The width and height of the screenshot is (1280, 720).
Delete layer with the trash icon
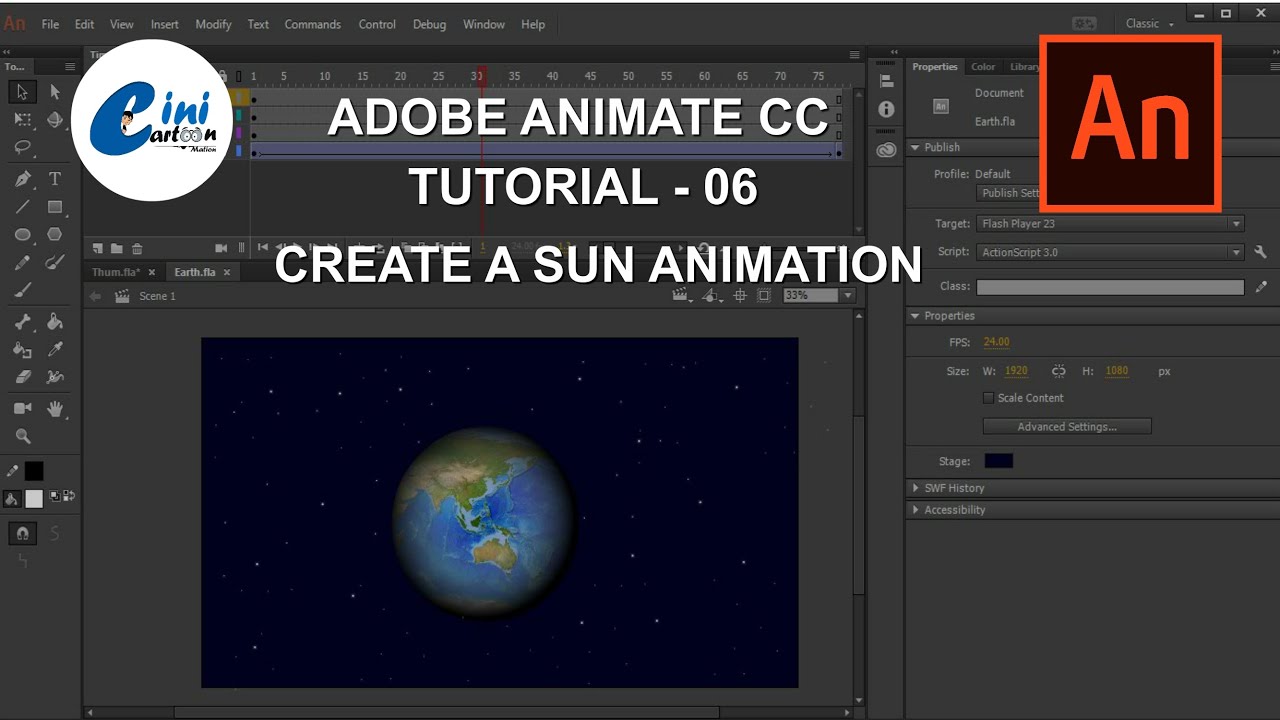pos(137,248)
